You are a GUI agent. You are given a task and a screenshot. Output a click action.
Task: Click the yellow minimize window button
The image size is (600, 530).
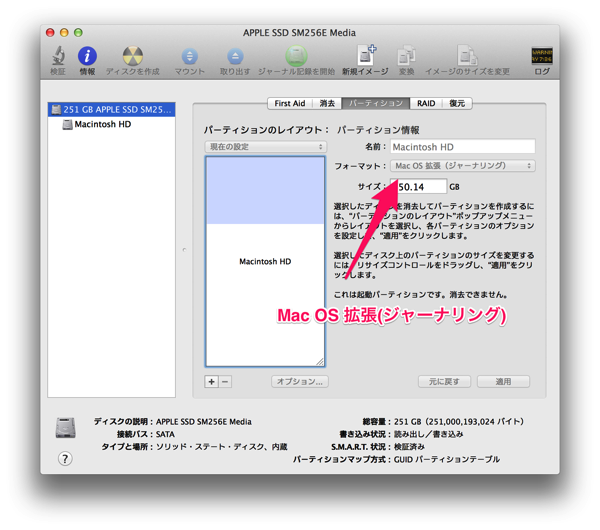click(x=64, y=33)
